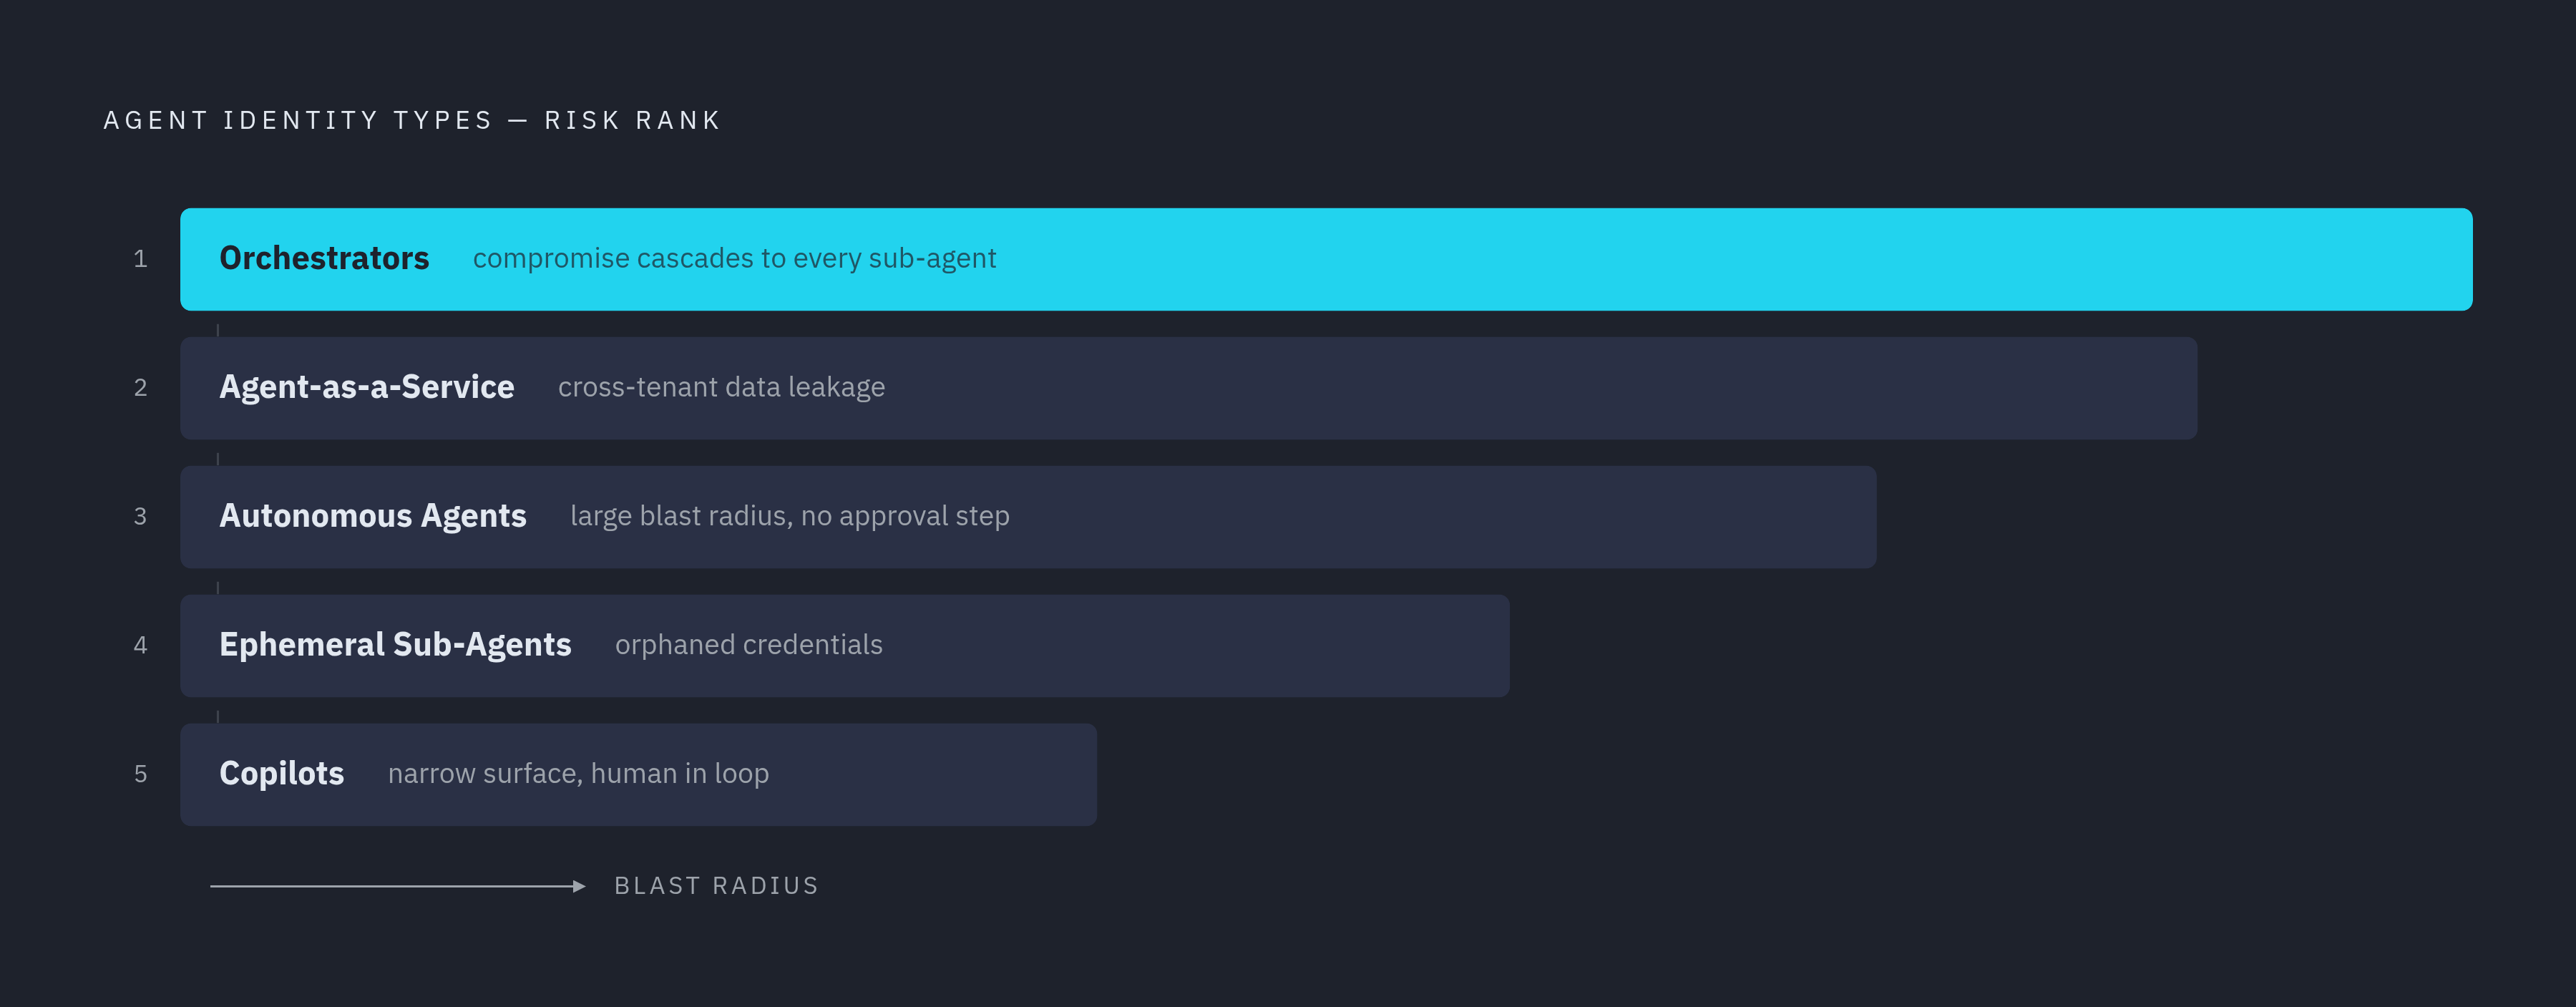Click "narrow surface, human in loop" text
This screenshot has height=1007, width=2576.
point(578,775)
